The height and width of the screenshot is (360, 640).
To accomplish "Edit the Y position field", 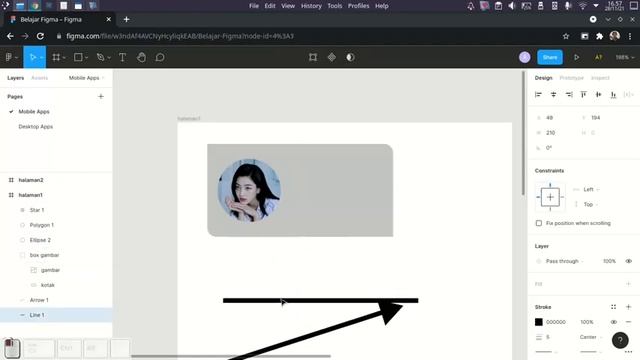I will (599, 118).
